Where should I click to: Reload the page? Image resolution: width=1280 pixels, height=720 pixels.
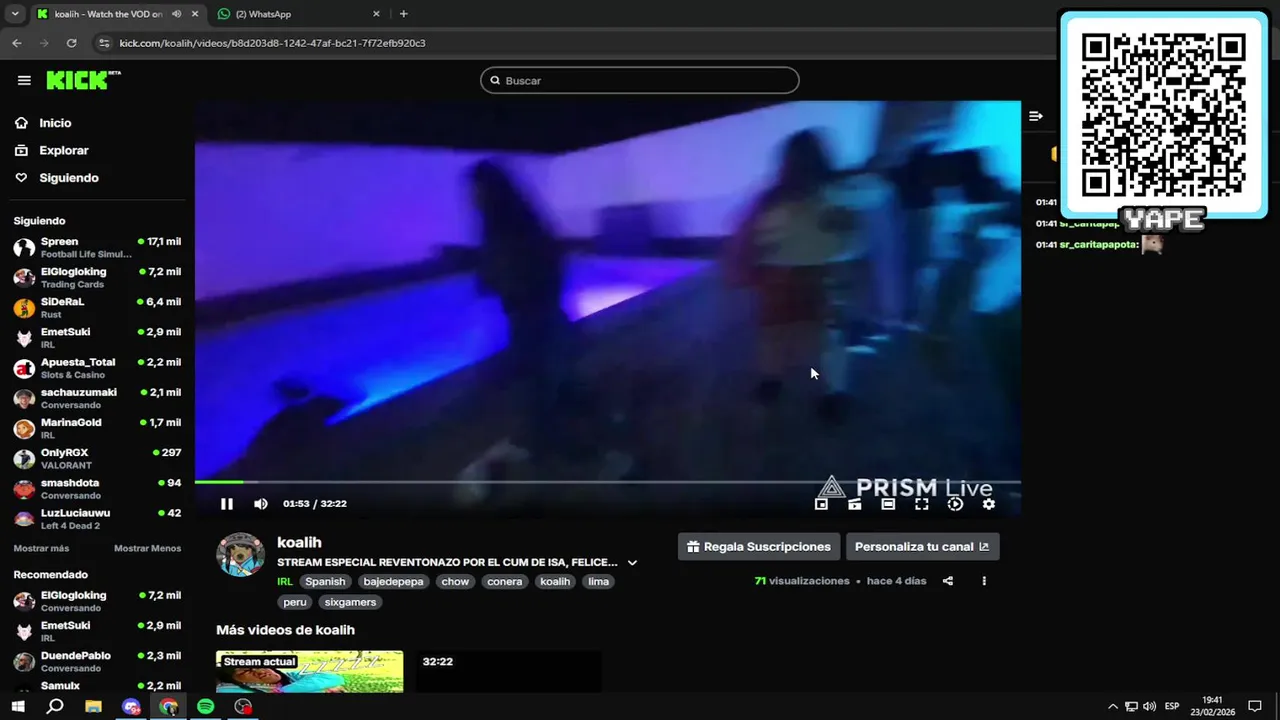tap(71, 43)
